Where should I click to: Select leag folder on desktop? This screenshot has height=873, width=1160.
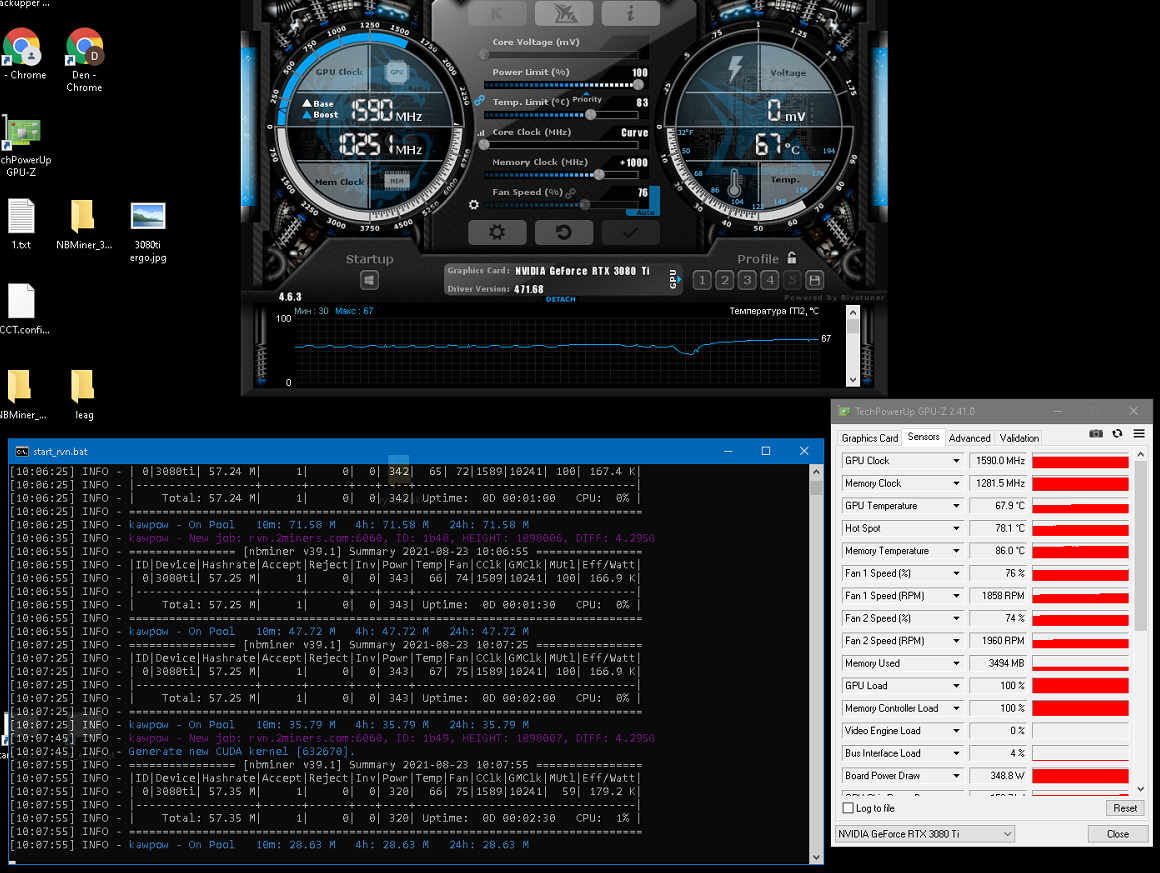coord(84,395)
